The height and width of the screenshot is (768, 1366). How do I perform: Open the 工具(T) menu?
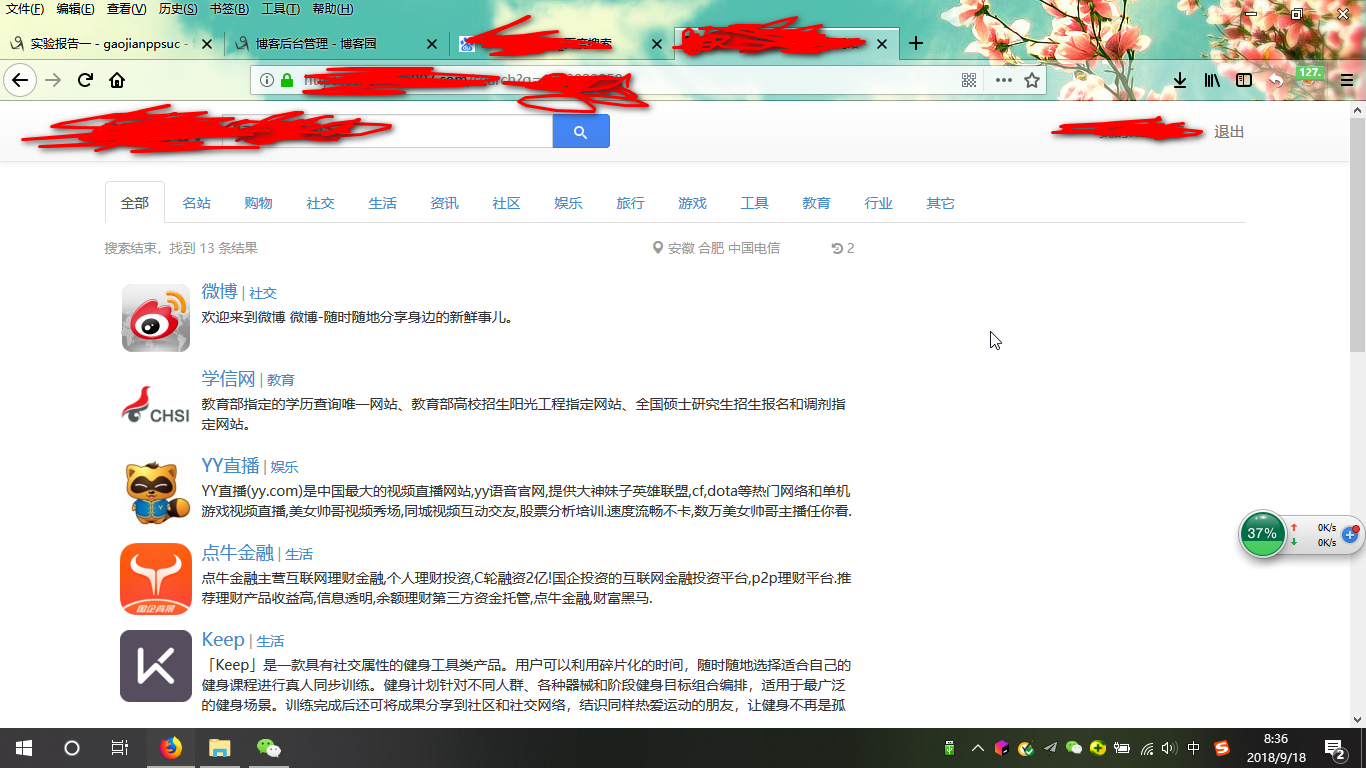280,9
